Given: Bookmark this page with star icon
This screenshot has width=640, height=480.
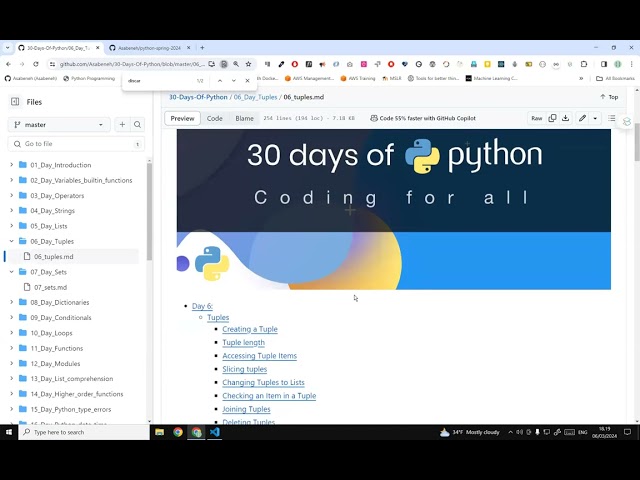Looking at the screenshot, I should click(248, 64).
